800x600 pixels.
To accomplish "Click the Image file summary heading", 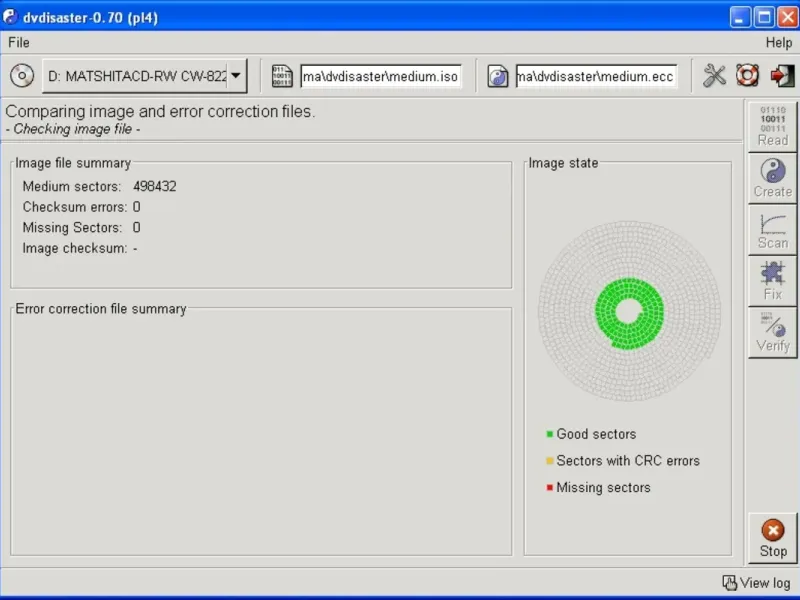I will pos(73,163).
